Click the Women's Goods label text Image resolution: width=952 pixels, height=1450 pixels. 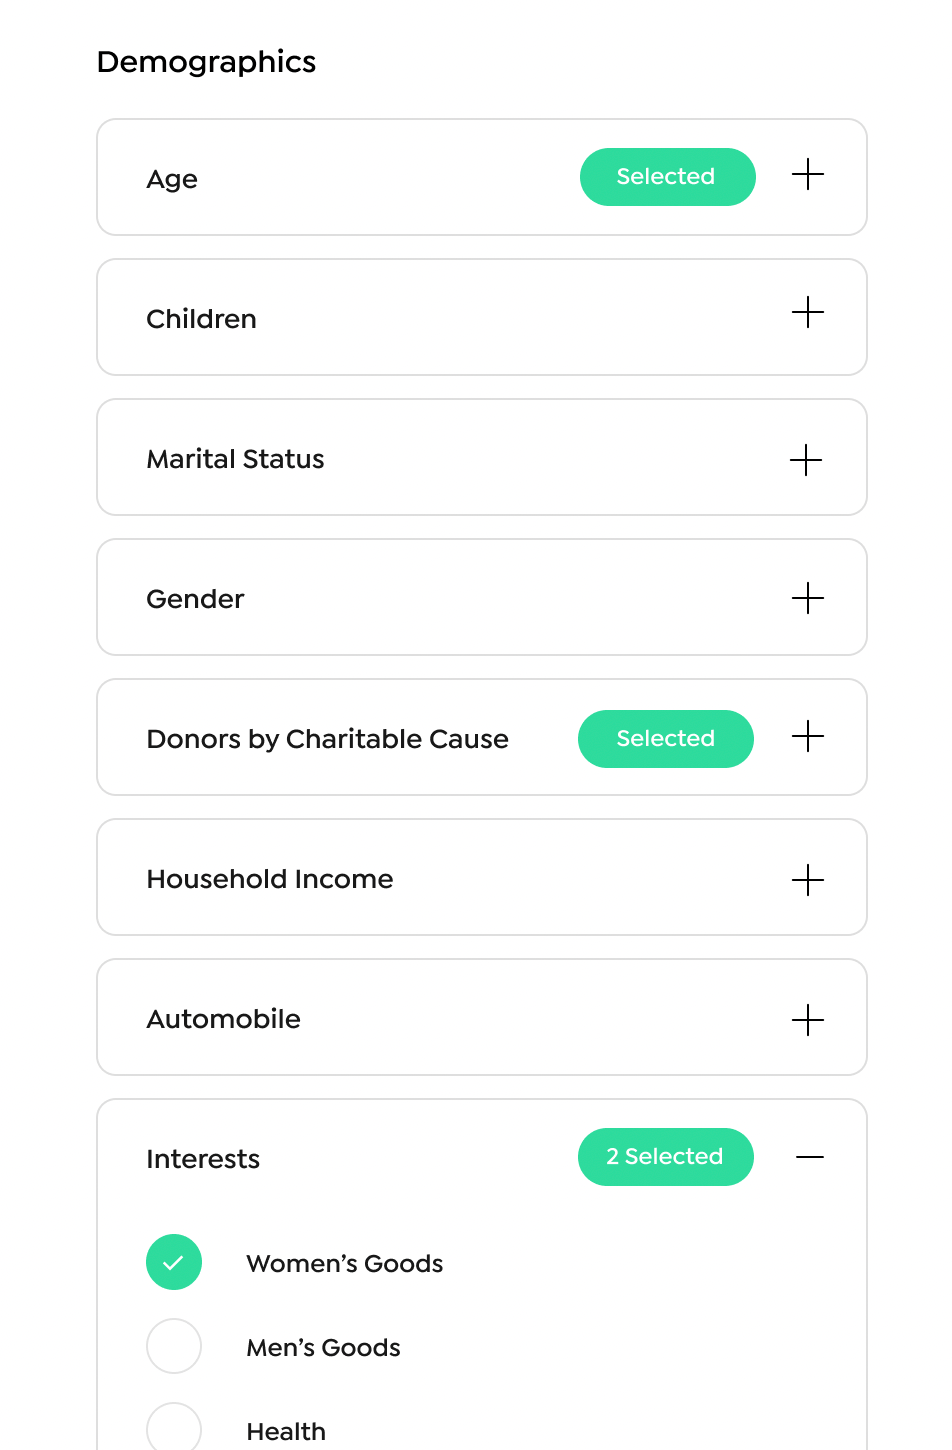[345, 1263]
